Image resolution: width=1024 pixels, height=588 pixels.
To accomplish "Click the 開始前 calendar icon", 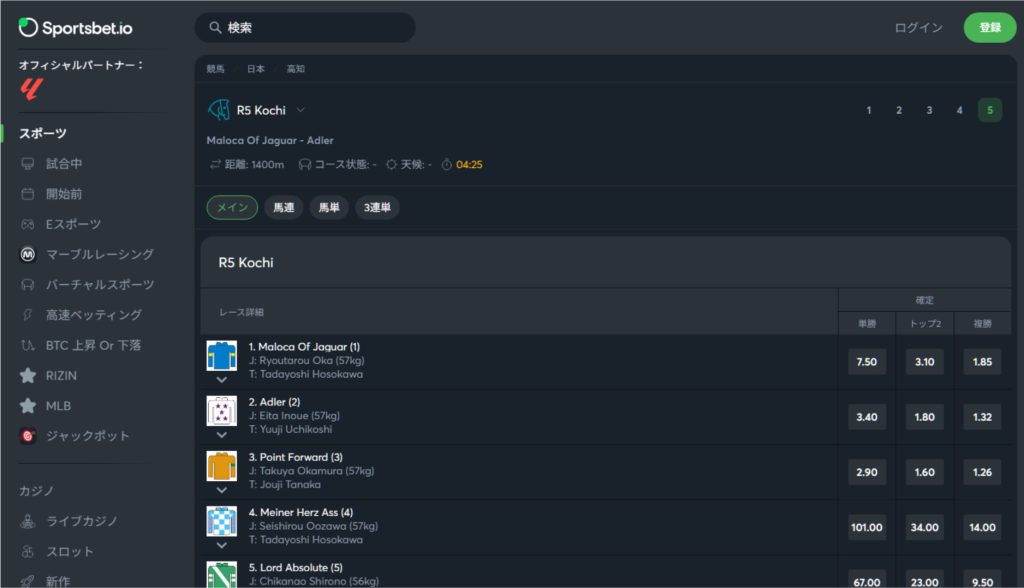I will pyautogui.click(x=27, y=194).
